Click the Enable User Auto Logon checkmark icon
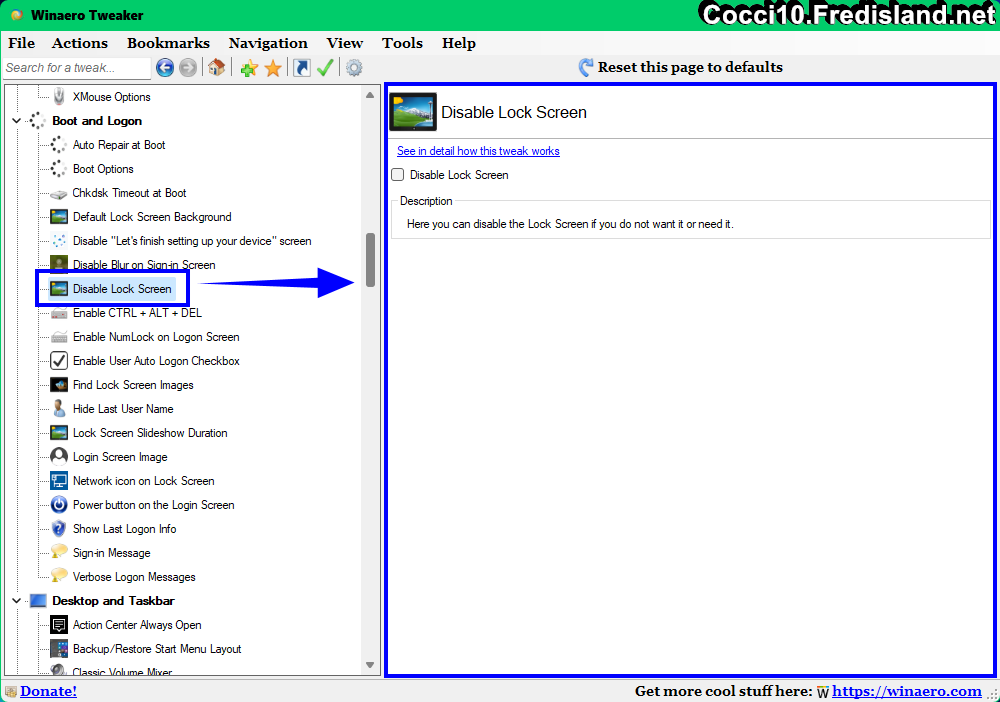Screen dimensions: 1000x702 click(x=59, y=361)
